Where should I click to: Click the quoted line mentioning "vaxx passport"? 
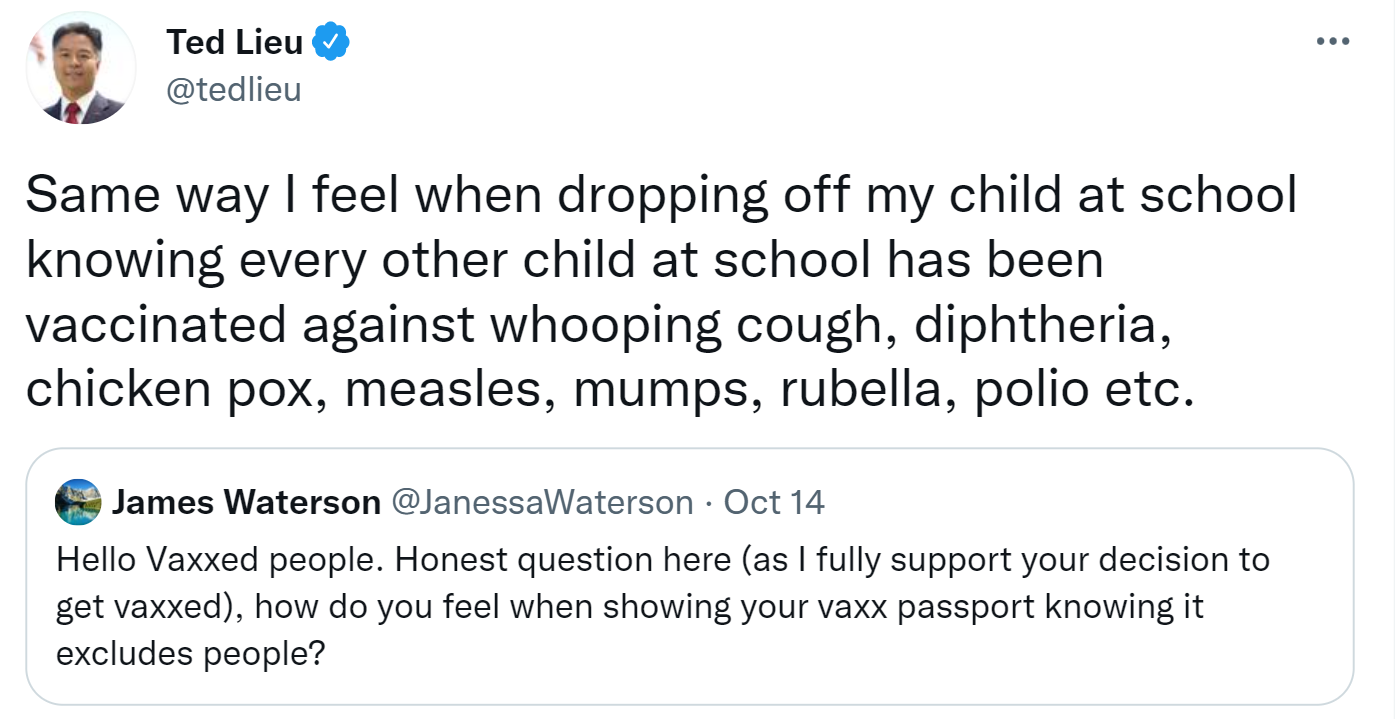630,607
